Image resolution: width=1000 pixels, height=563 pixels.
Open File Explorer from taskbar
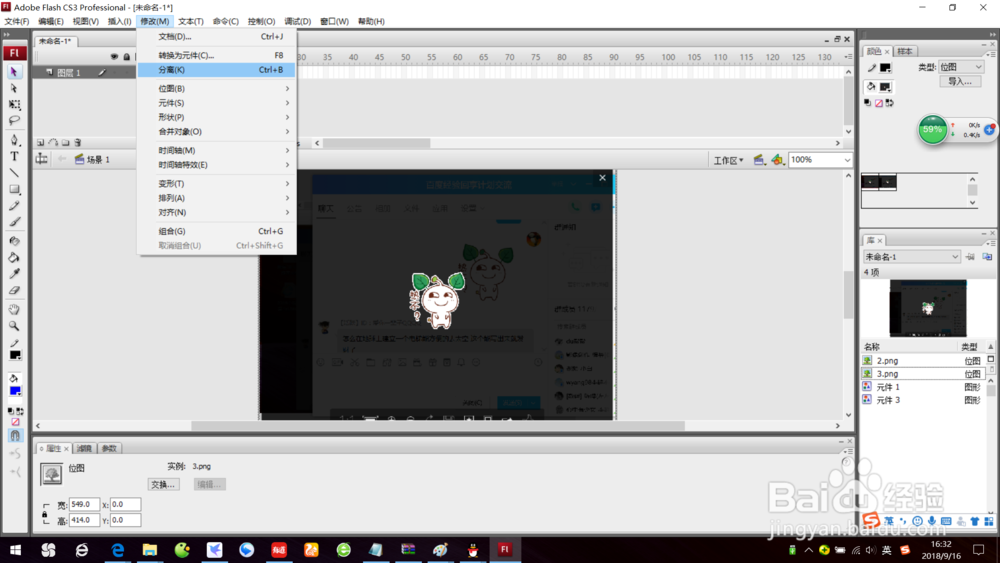tap(149, 550)
